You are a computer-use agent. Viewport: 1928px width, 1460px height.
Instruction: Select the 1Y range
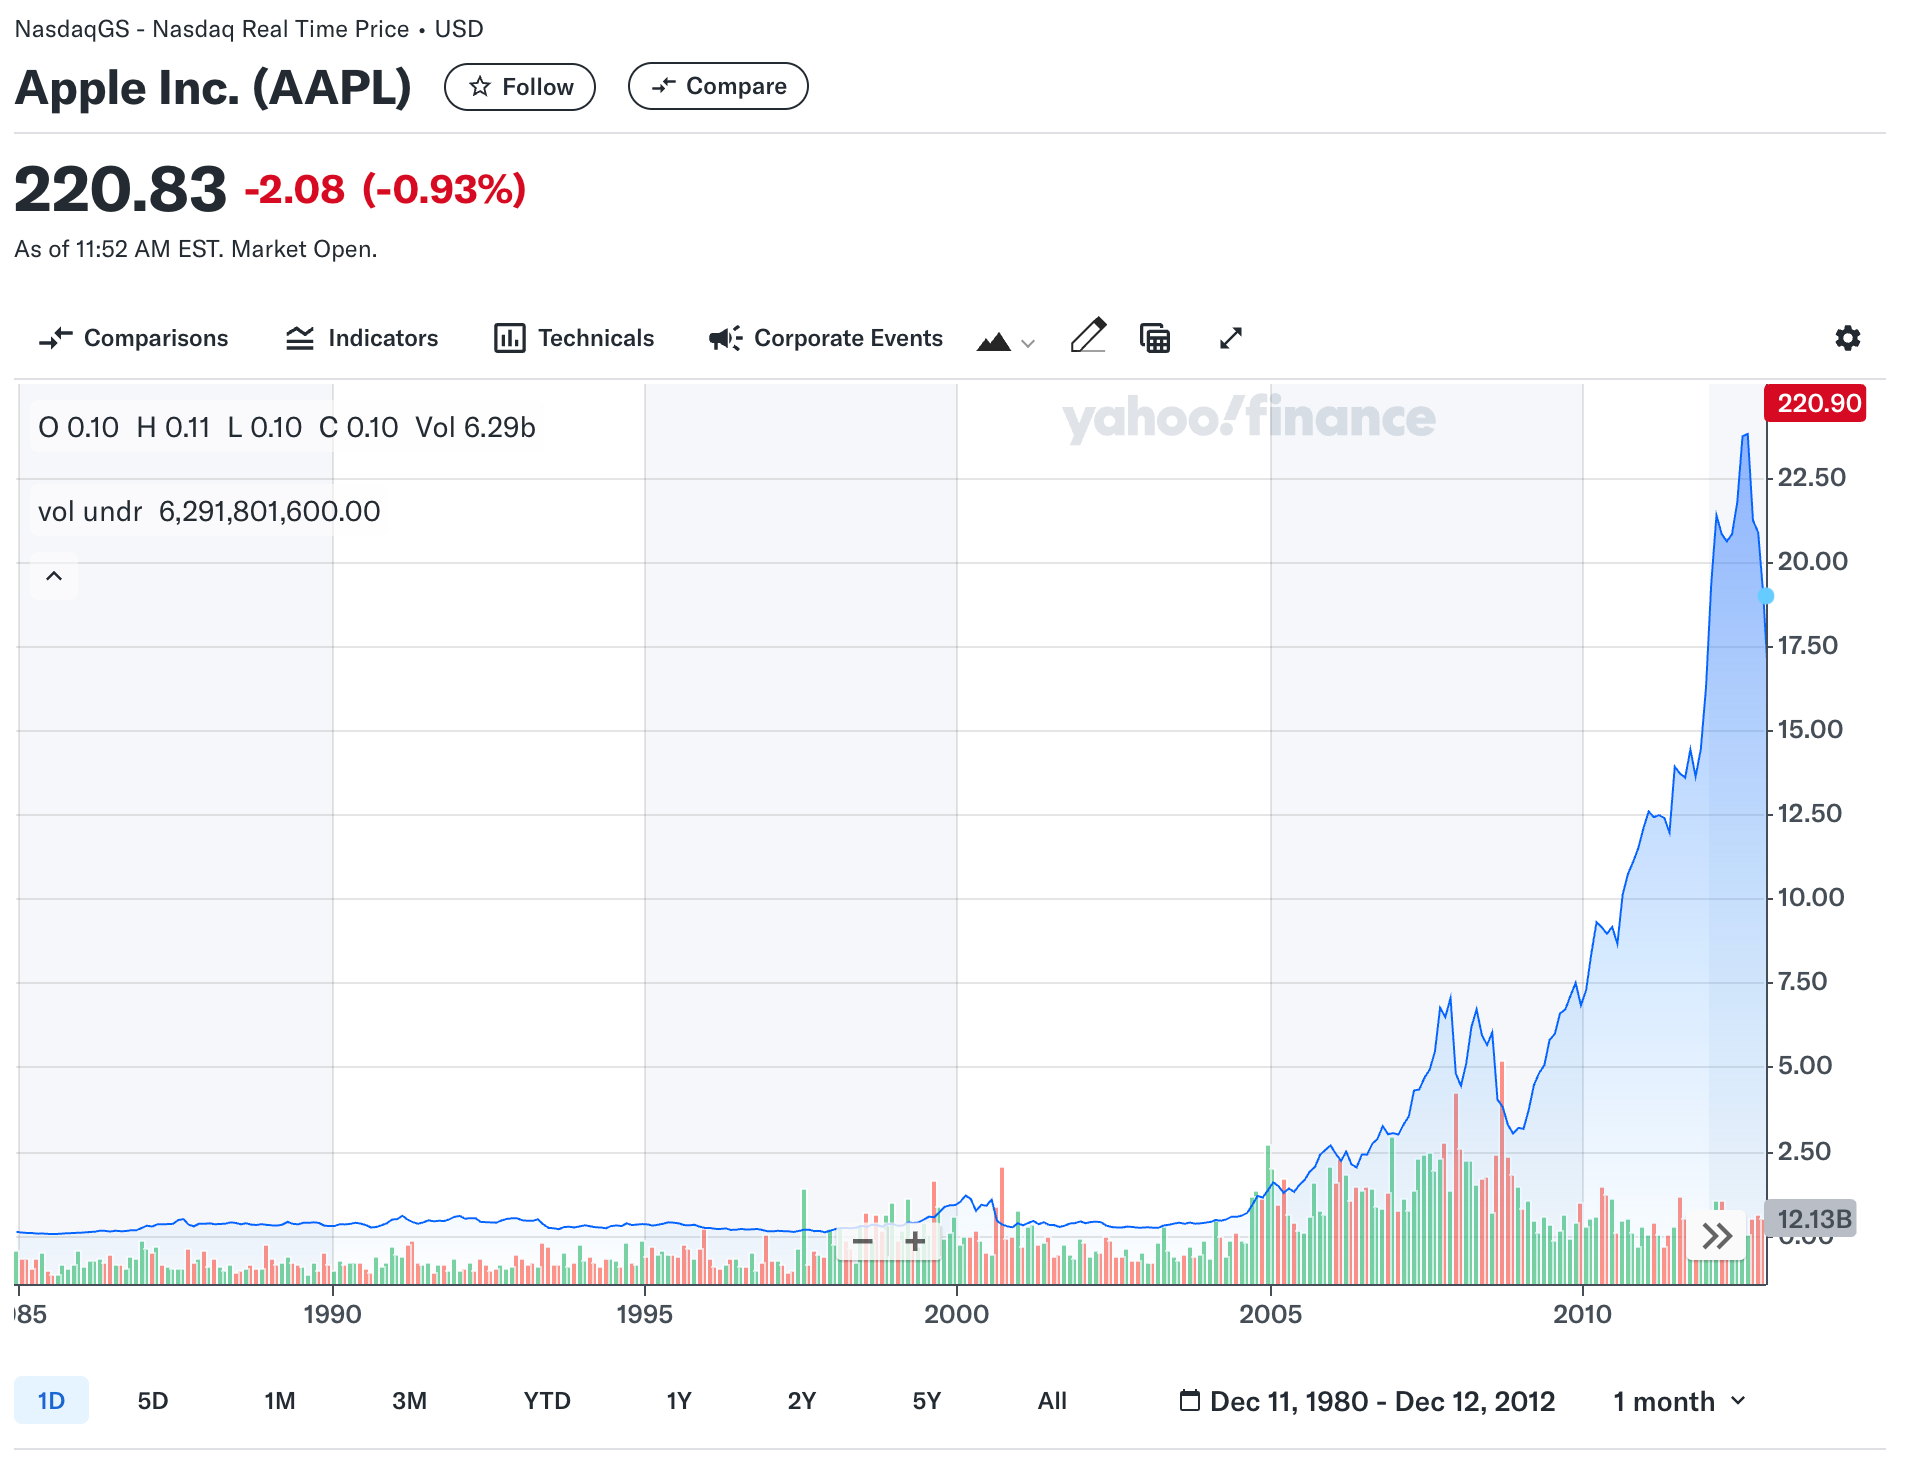tap(679, 1401)
